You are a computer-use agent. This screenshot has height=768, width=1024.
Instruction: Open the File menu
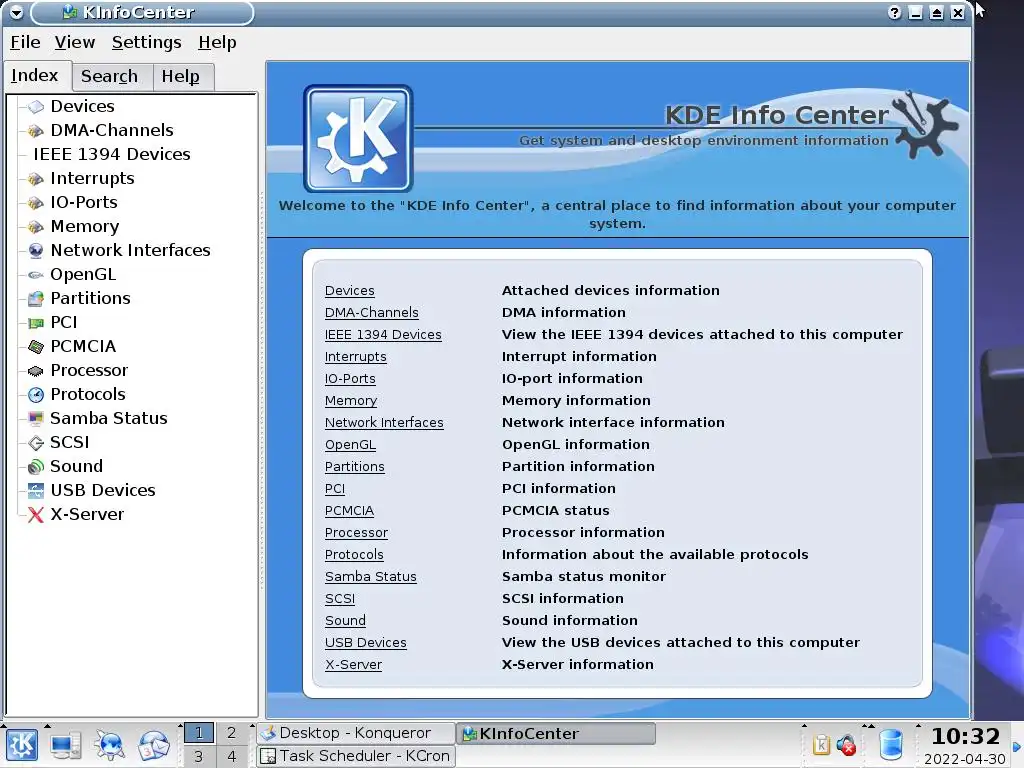point(25,42)
